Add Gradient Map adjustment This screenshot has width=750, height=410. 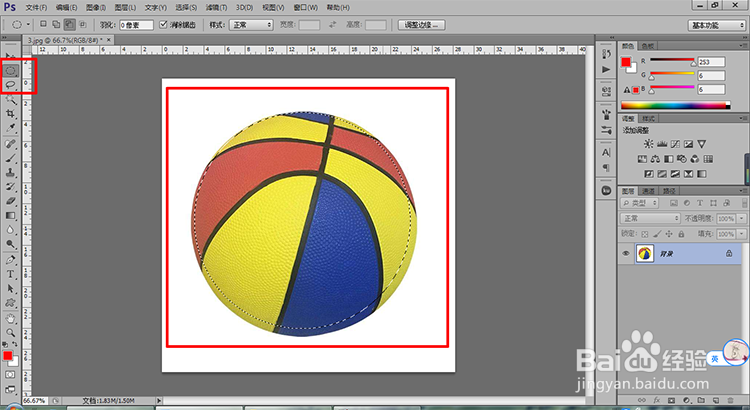click(x=702, y=174)
